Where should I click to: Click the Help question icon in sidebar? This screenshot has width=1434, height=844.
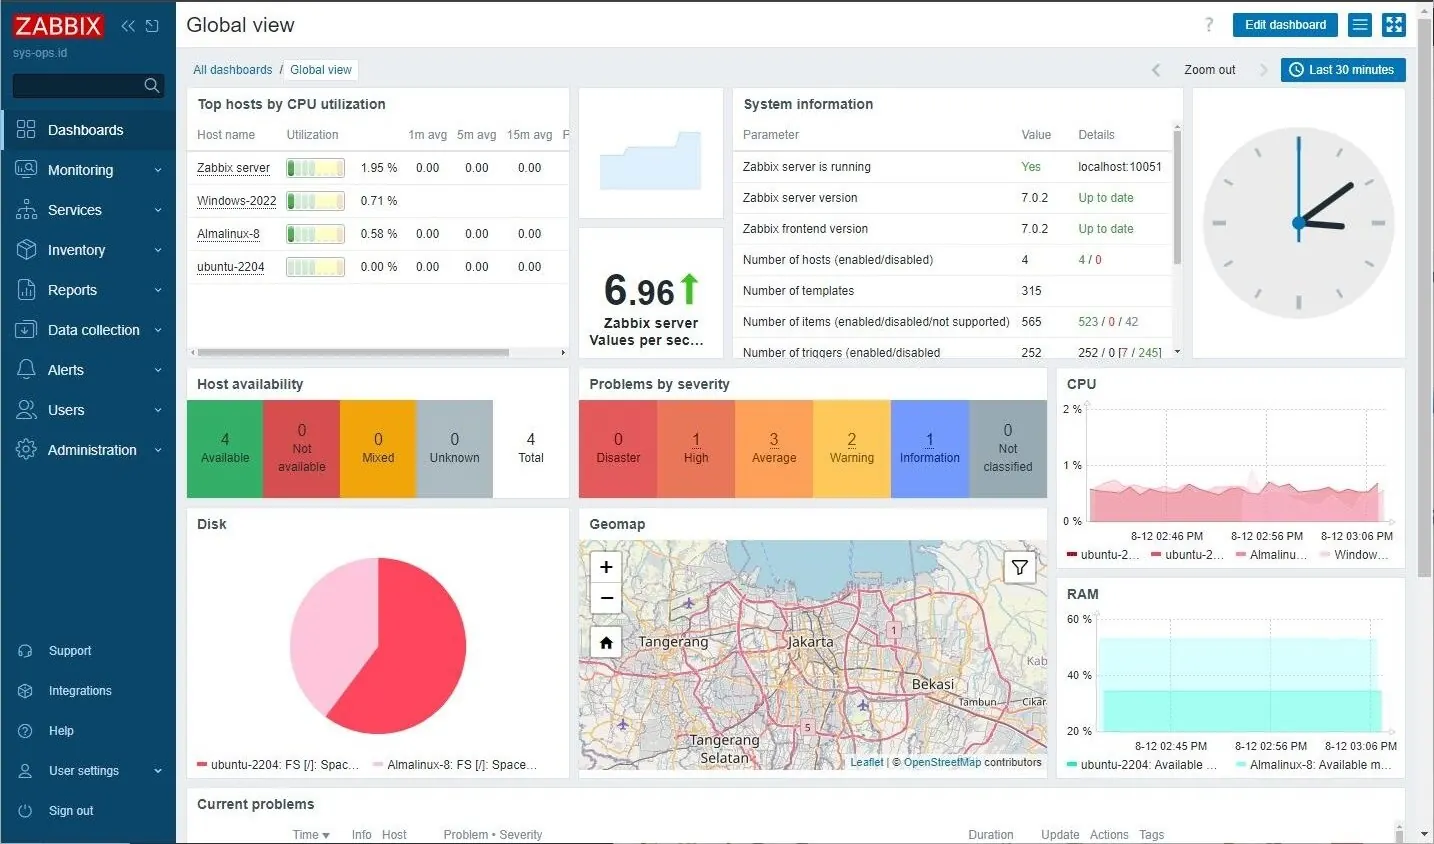[26, 731]
